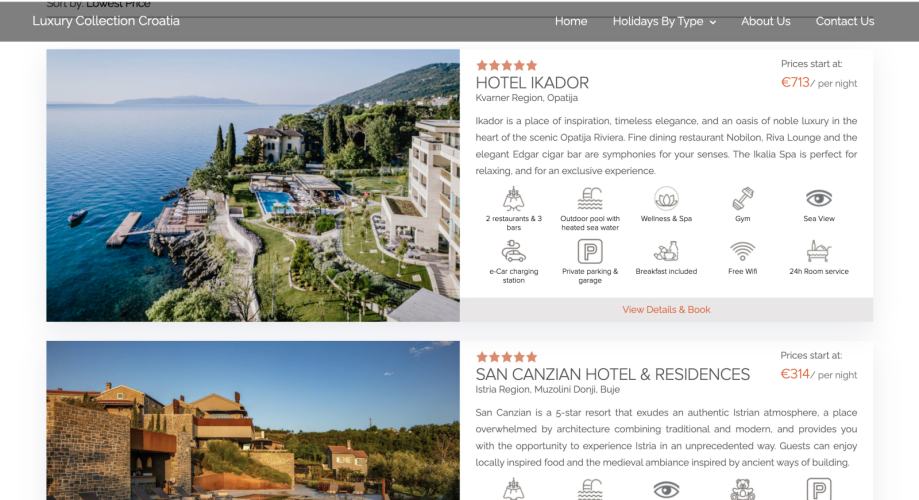Open the San Canzian Hotel & Residences title
919x500 pixels.
click(612, 374)
